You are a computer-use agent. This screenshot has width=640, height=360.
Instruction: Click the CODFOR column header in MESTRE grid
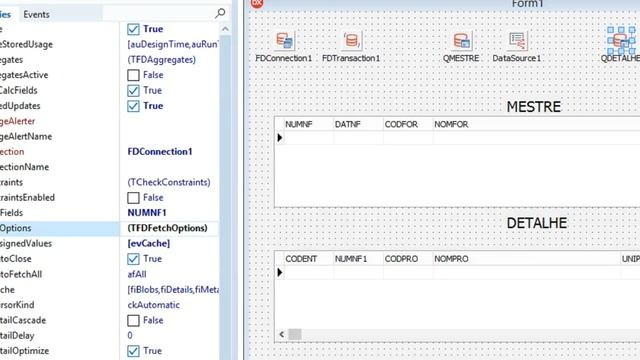pos(408,124)
